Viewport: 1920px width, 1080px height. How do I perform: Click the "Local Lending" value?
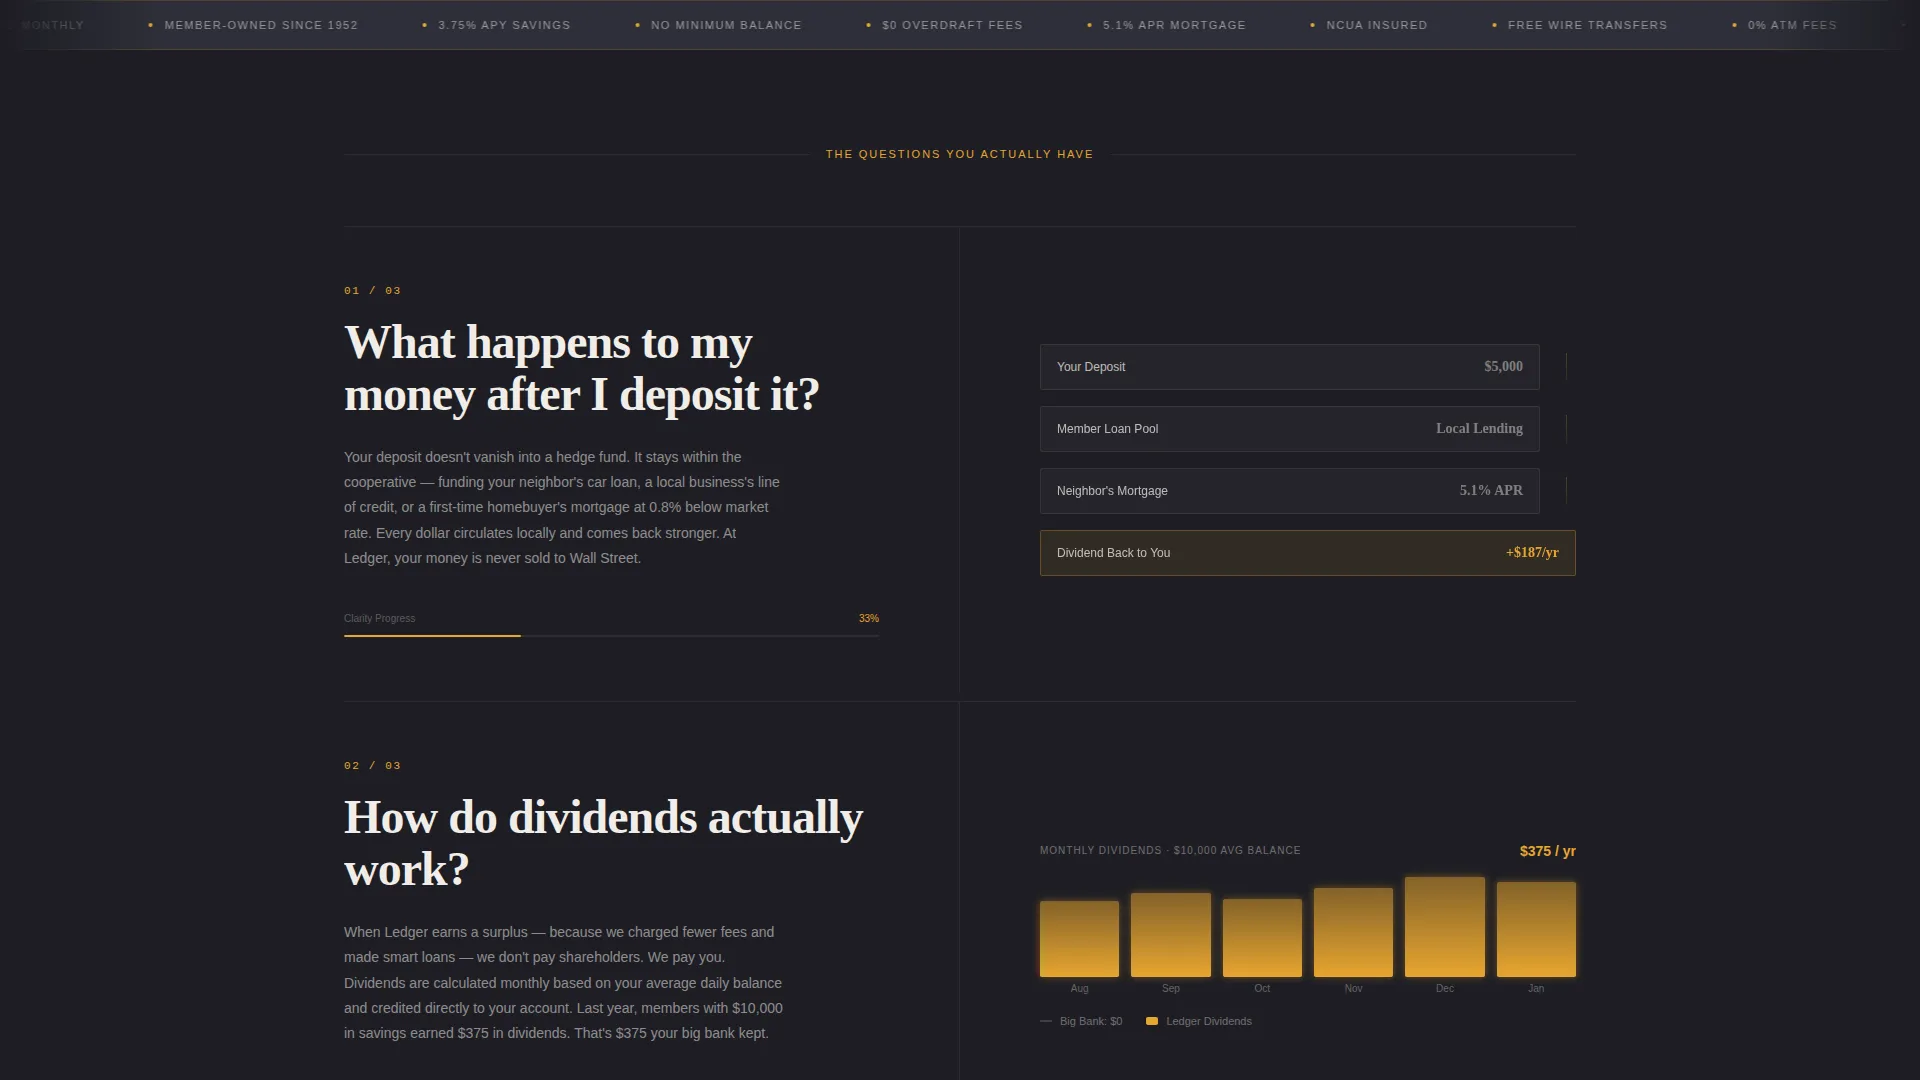(1479, 429)
